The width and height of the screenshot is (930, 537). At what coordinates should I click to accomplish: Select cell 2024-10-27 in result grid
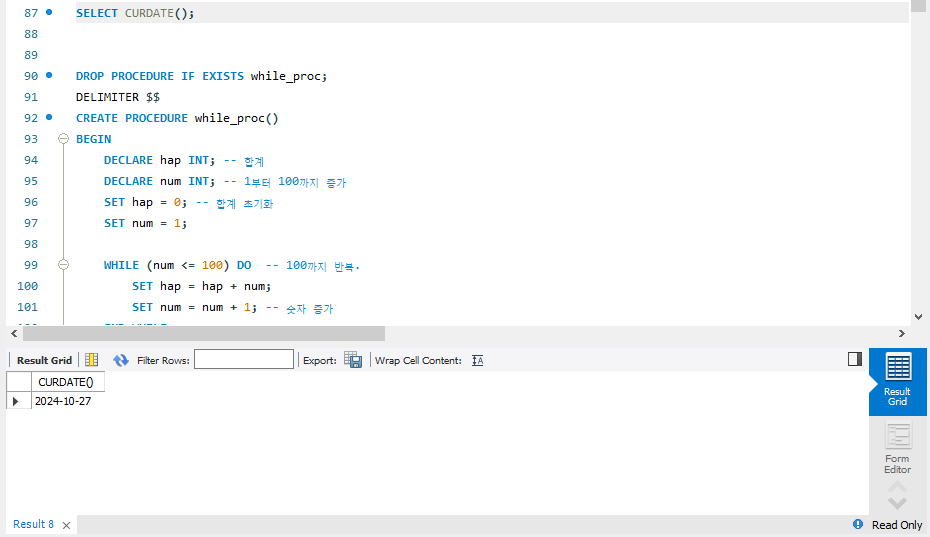point(67,401)
